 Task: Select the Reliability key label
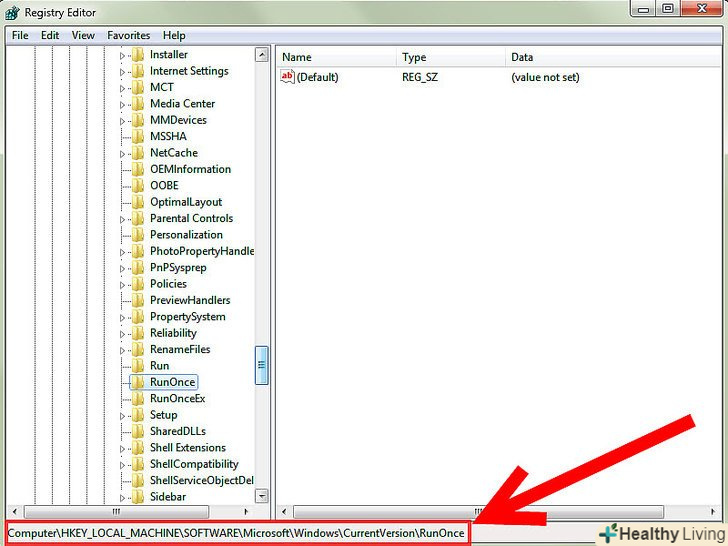click(x=173, y=333)
